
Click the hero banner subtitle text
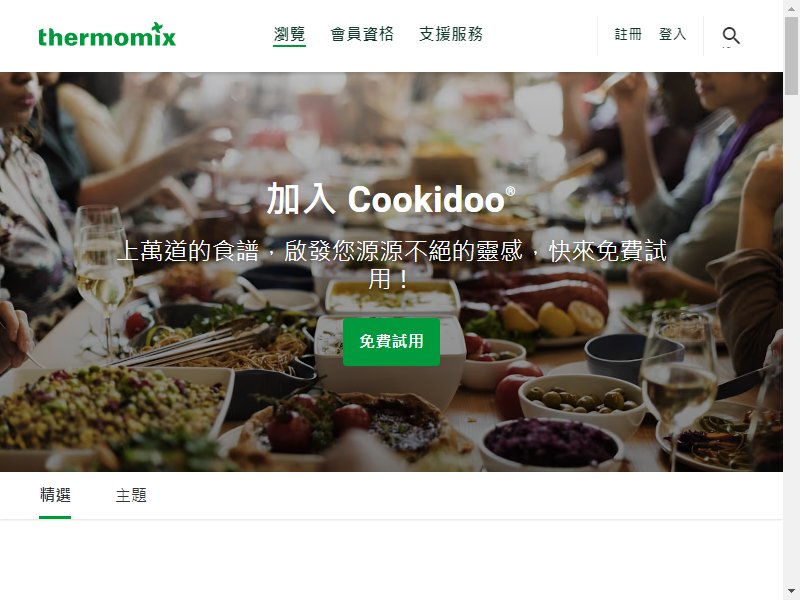point(391,265)
